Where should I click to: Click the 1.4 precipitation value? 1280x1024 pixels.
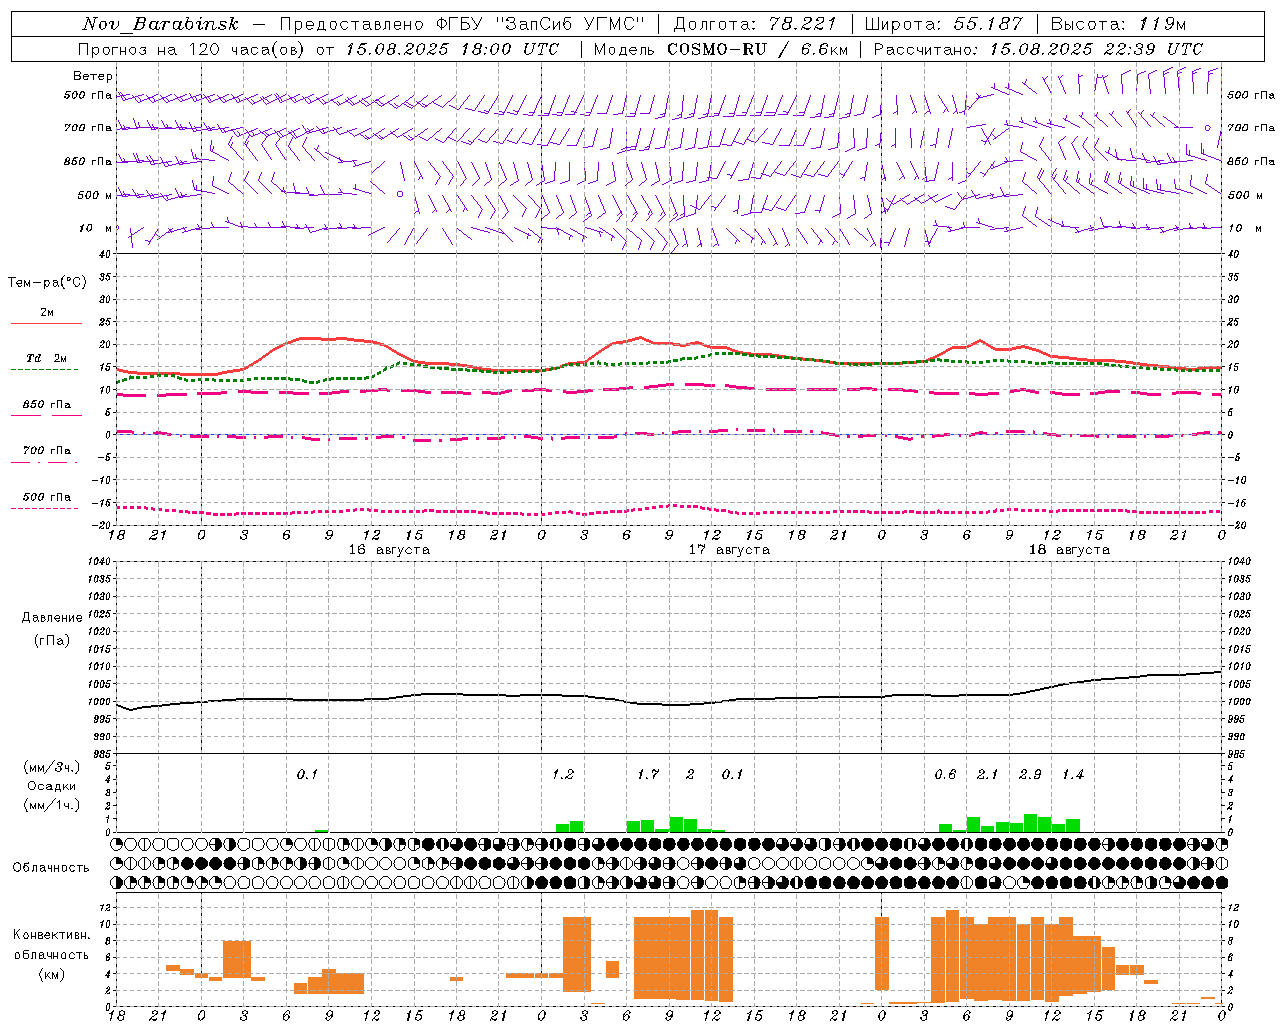[x=1073, y=774]
